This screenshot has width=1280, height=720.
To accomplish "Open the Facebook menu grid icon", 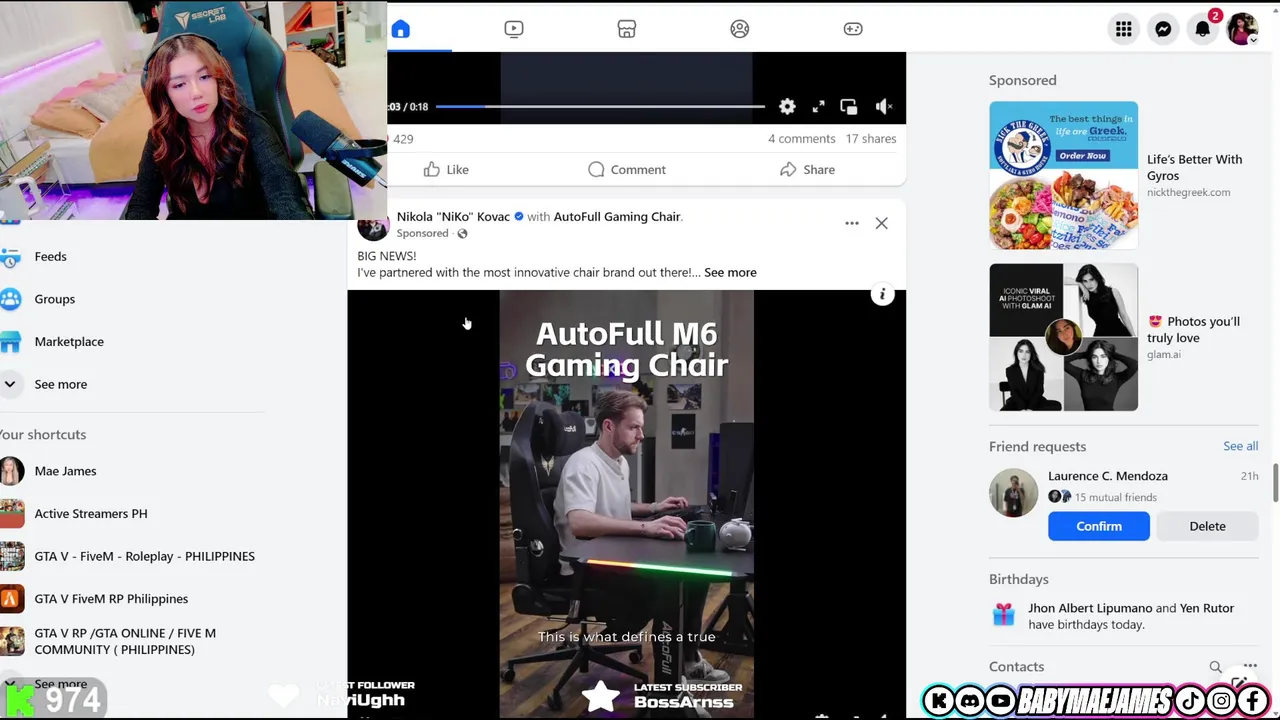I will click(x=1124, y=29).
